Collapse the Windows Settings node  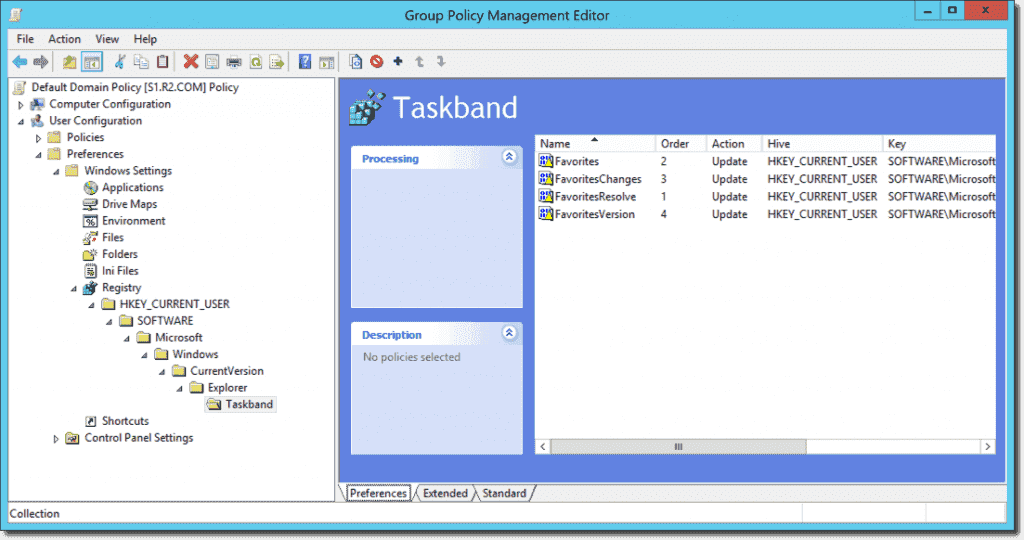click(56, 171)
